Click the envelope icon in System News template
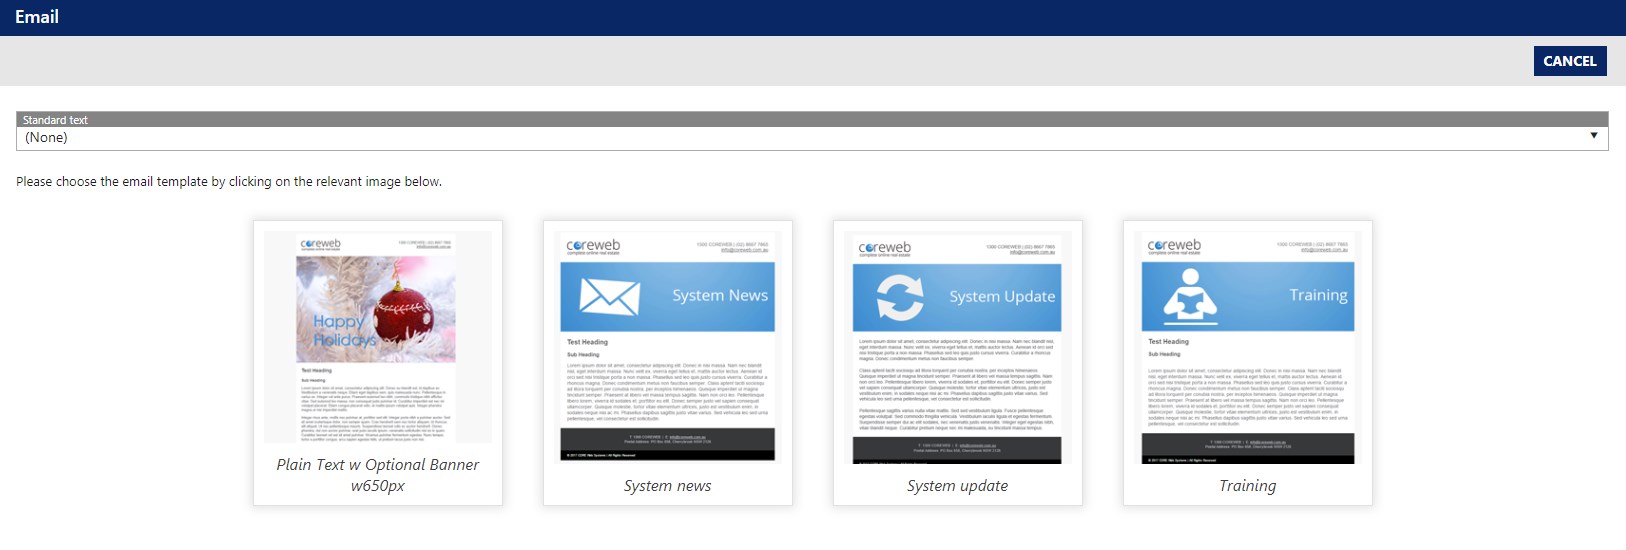 pyautogui.click(x=609, y=297)
